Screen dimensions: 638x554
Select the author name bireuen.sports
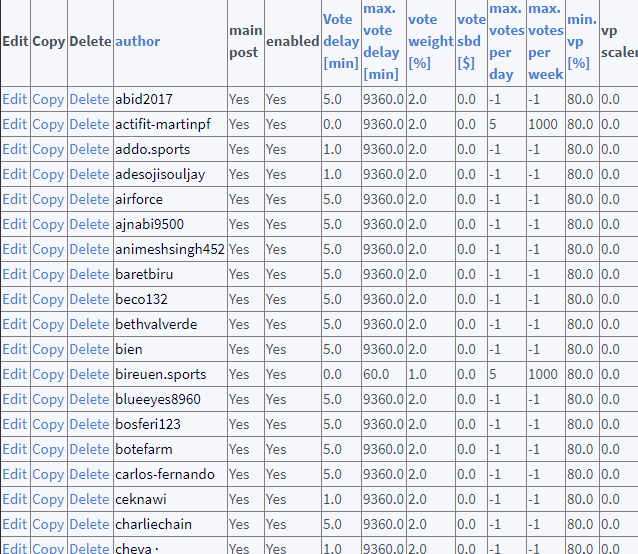tap(161, 374)
